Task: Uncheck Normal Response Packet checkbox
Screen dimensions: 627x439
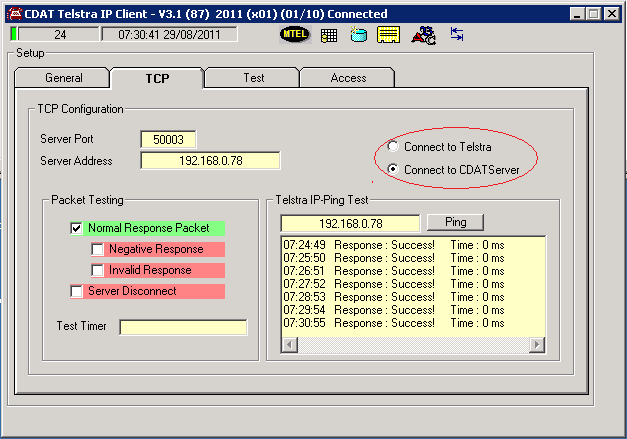Action: coord(76,228)
